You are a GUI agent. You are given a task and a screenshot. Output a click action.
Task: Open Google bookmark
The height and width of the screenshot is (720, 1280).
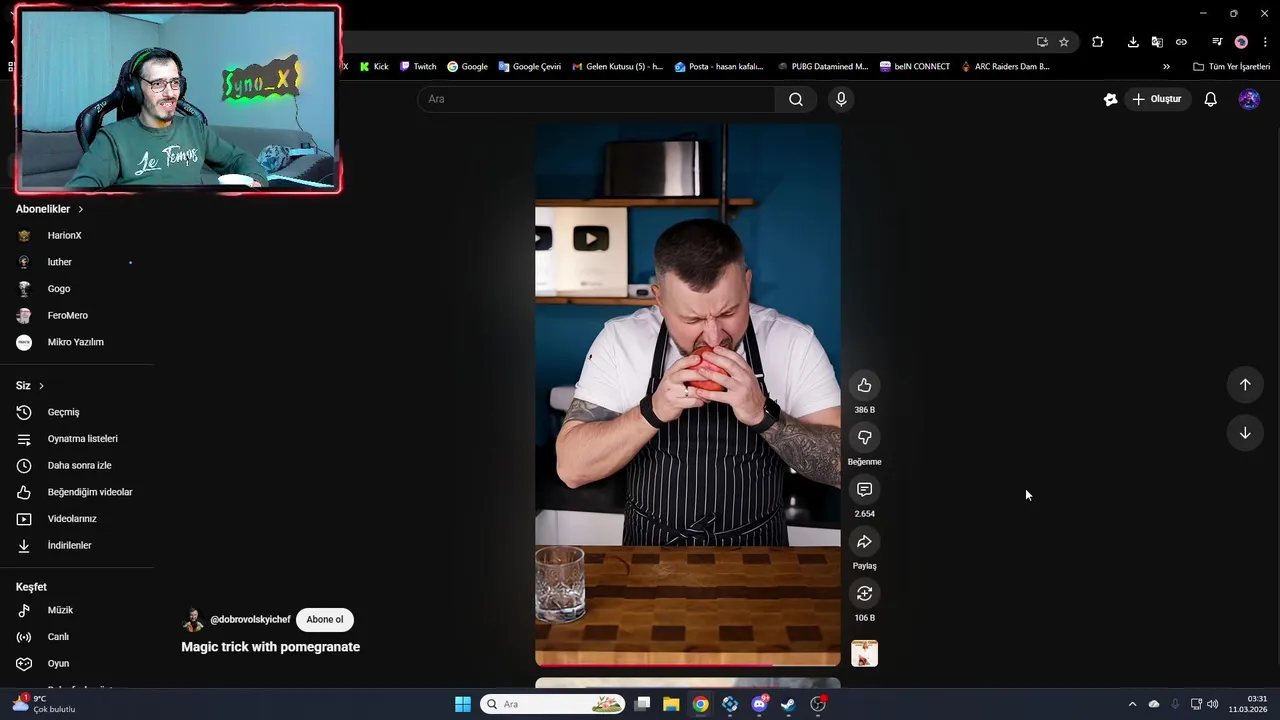(x=467, y=67)
